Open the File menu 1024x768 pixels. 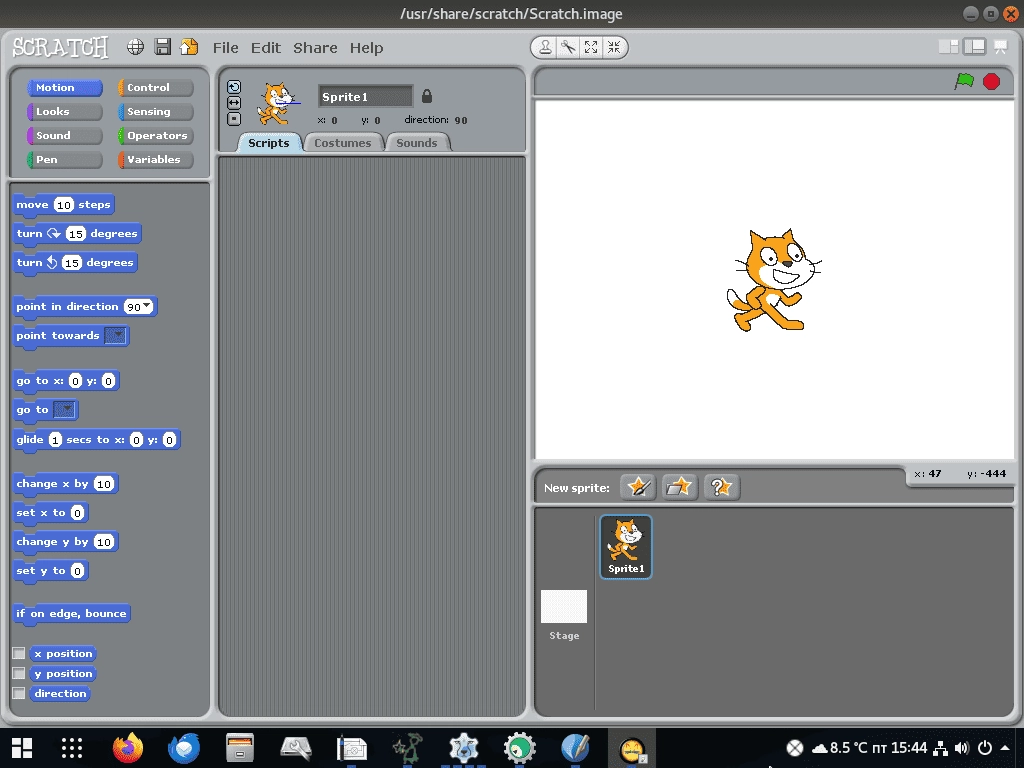pyautogui.click(x=225, y=48)
